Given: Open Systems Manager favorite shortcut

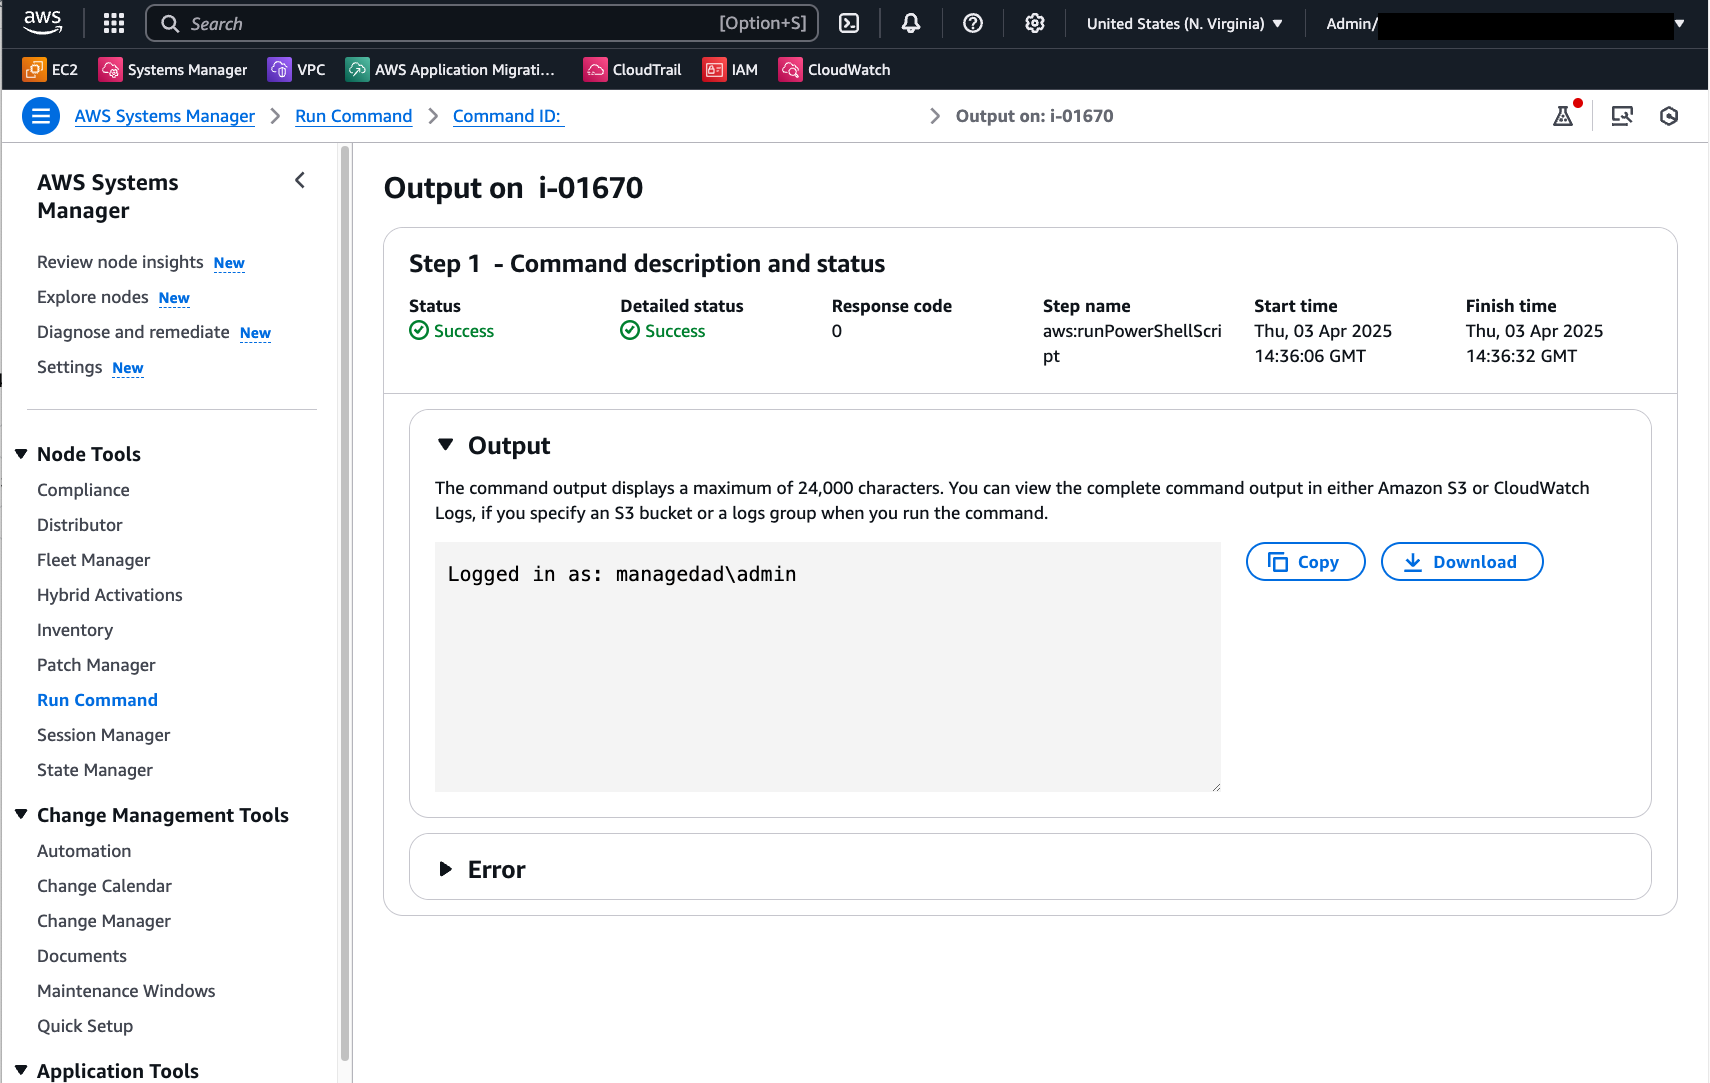Looking at the screenshot, I should (173, 69).
